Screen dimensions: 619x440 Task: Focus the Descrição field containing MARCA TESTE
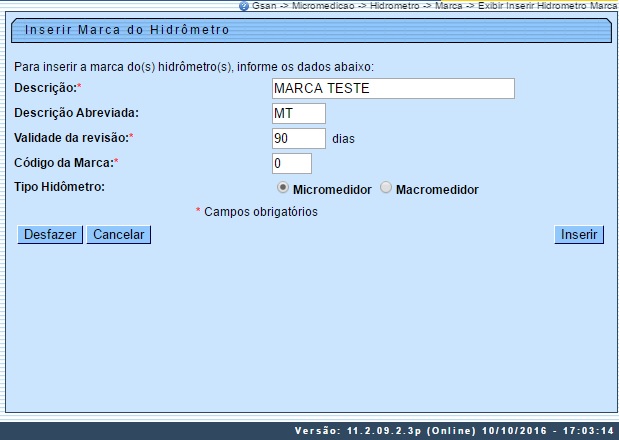(x=393, y=88)
